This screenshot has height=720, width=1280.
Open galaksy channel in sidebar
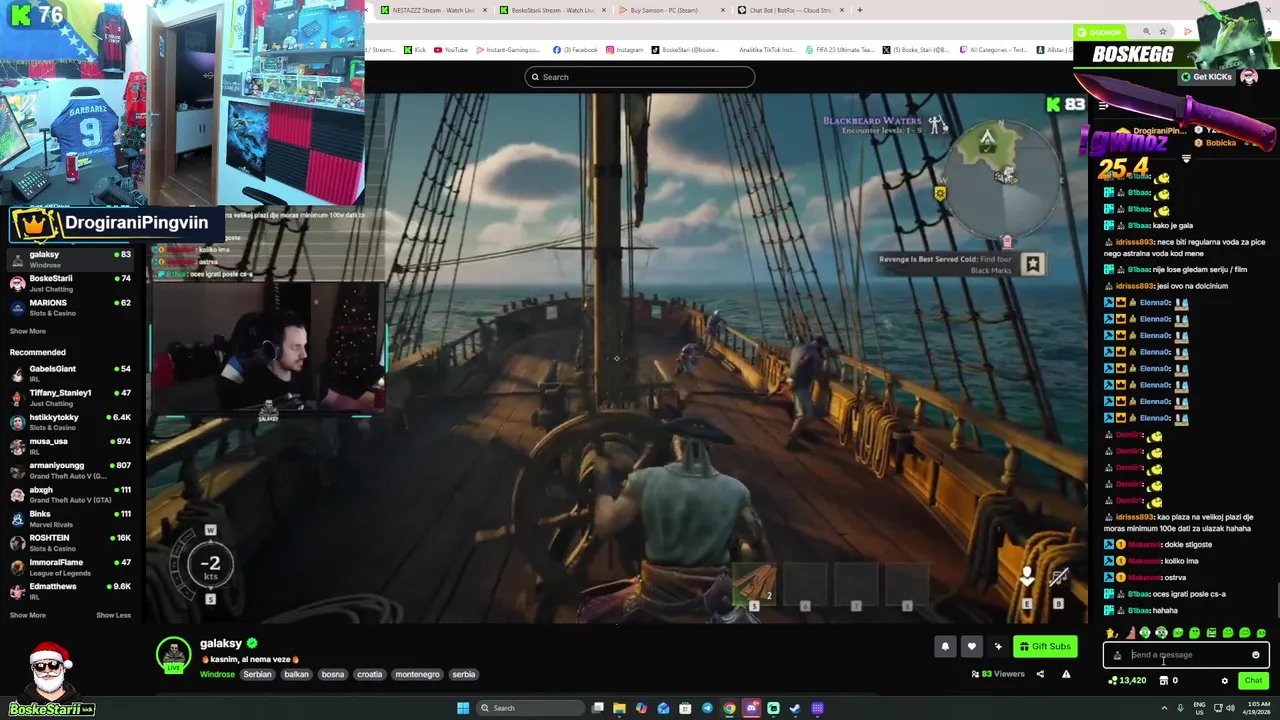pos(70,258)
